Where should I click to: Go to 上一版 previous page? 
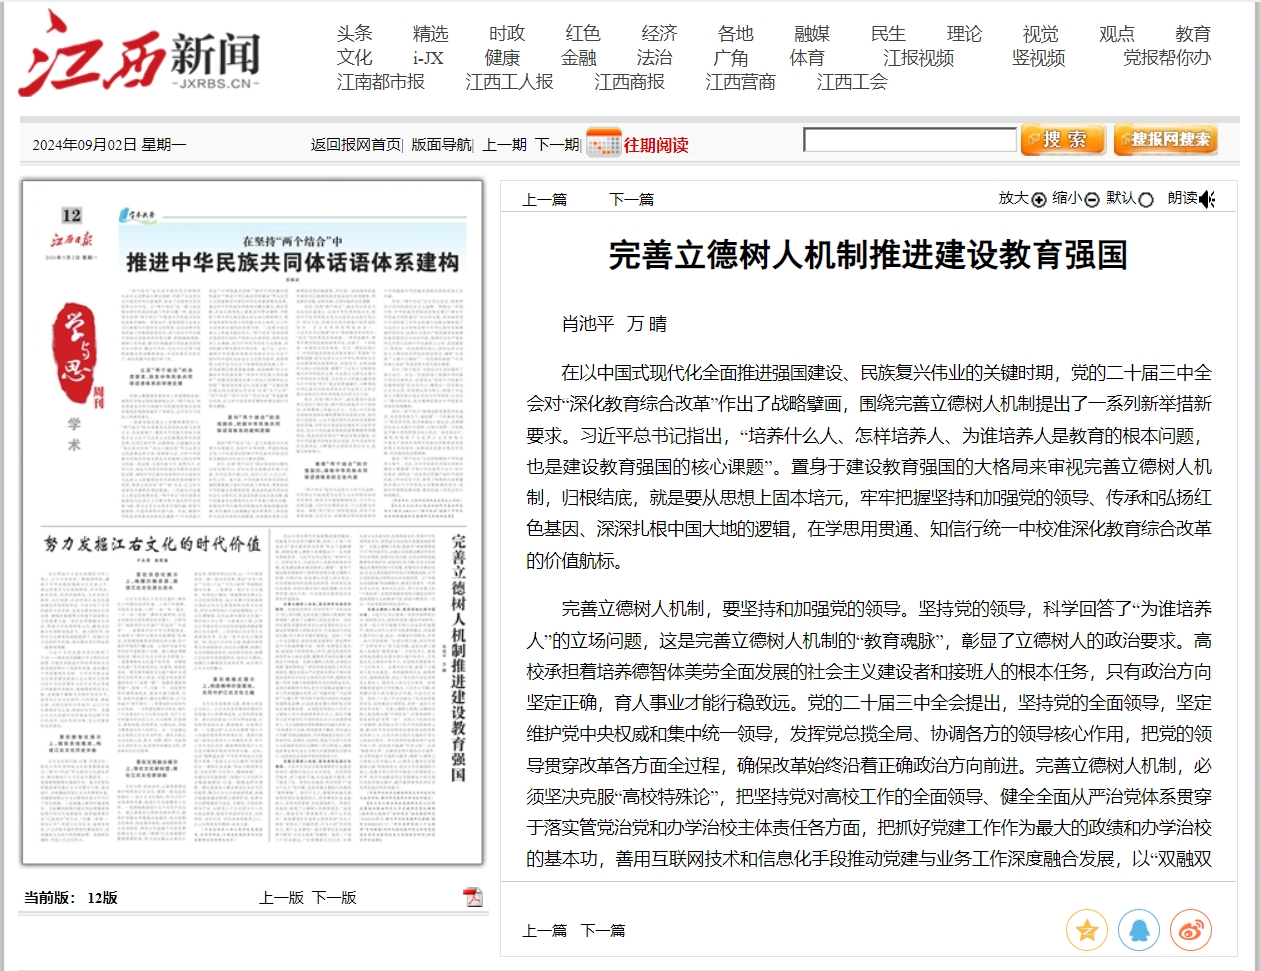pyautogui.click(x=281, y=898)
